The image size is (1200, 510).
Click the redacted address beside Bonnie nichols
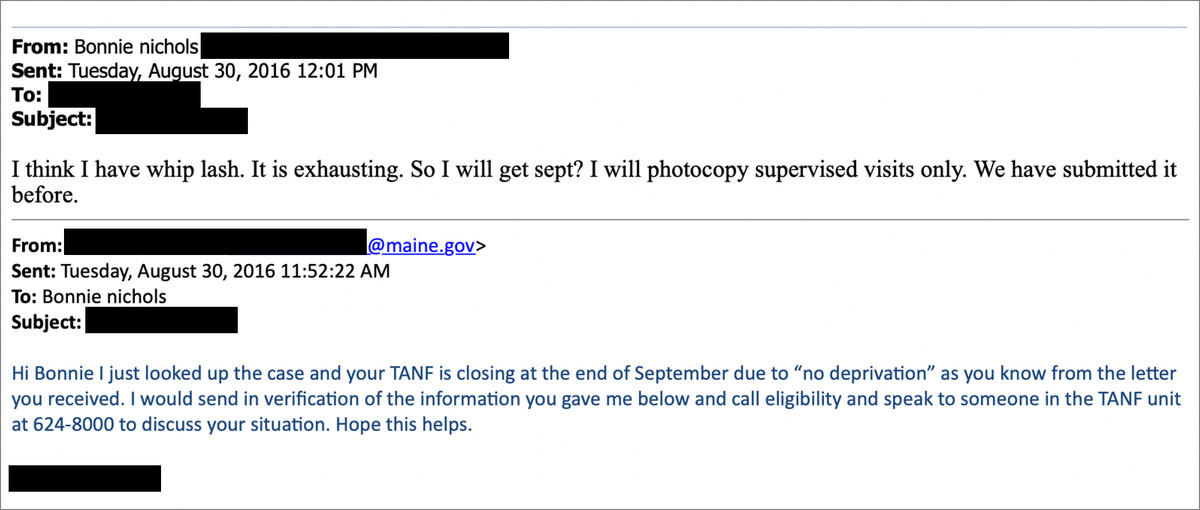[x=355, y=46]
